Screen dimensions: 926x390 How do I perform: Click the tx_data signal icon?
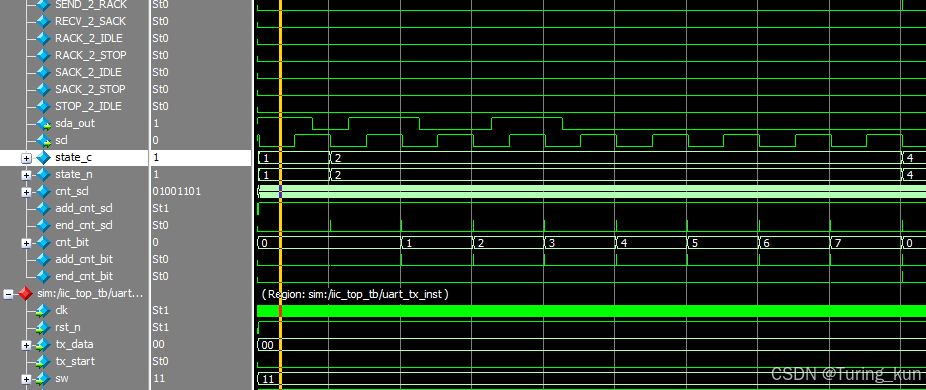(43, 344)
